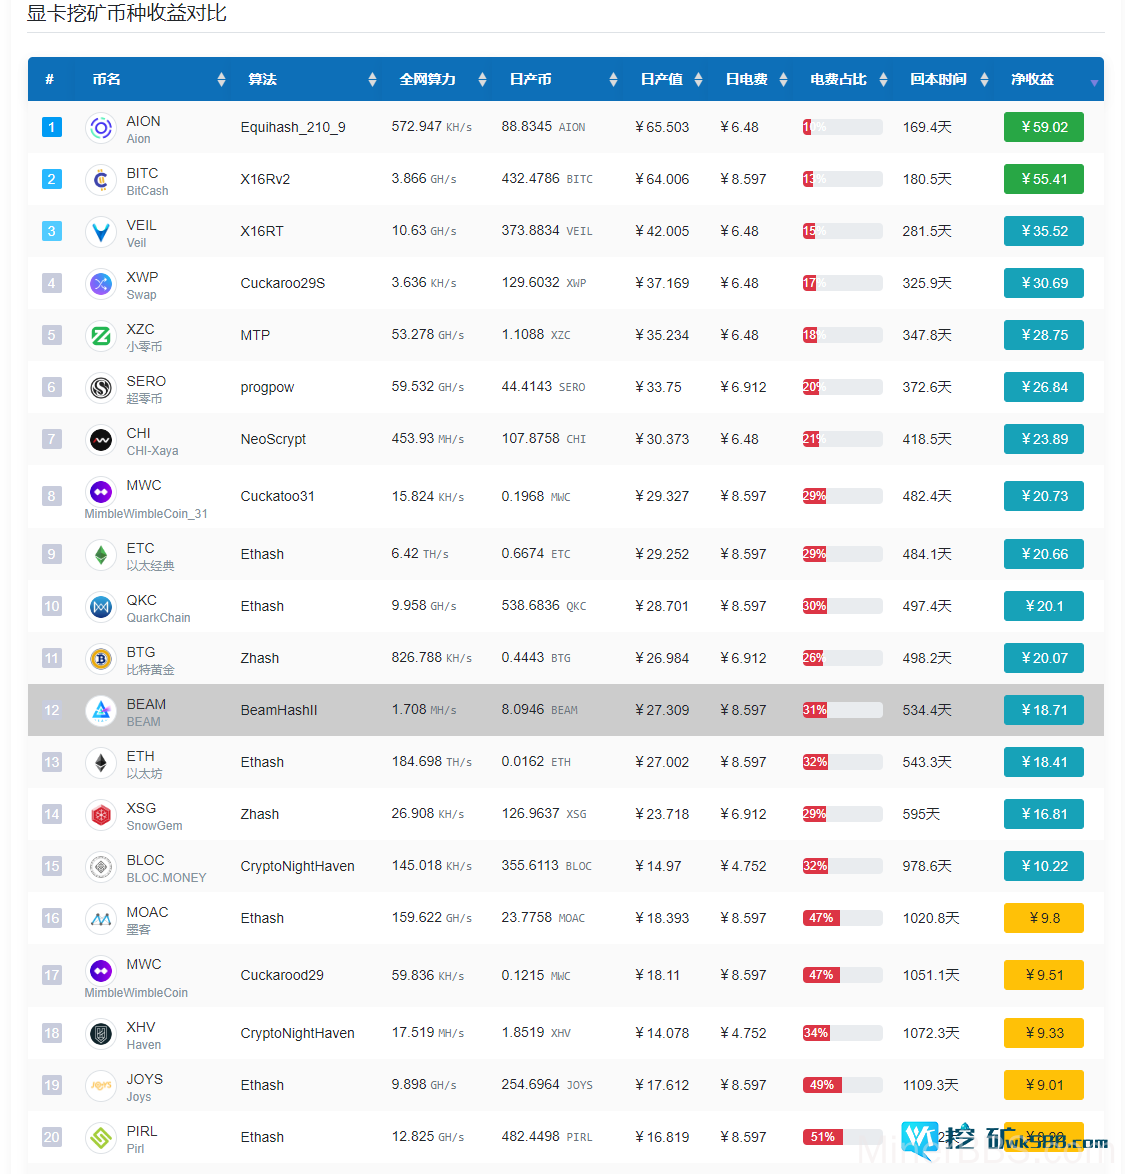
Task: Select the Equihash_210_9 algorithm cell
Action: [x=293, y=127]
